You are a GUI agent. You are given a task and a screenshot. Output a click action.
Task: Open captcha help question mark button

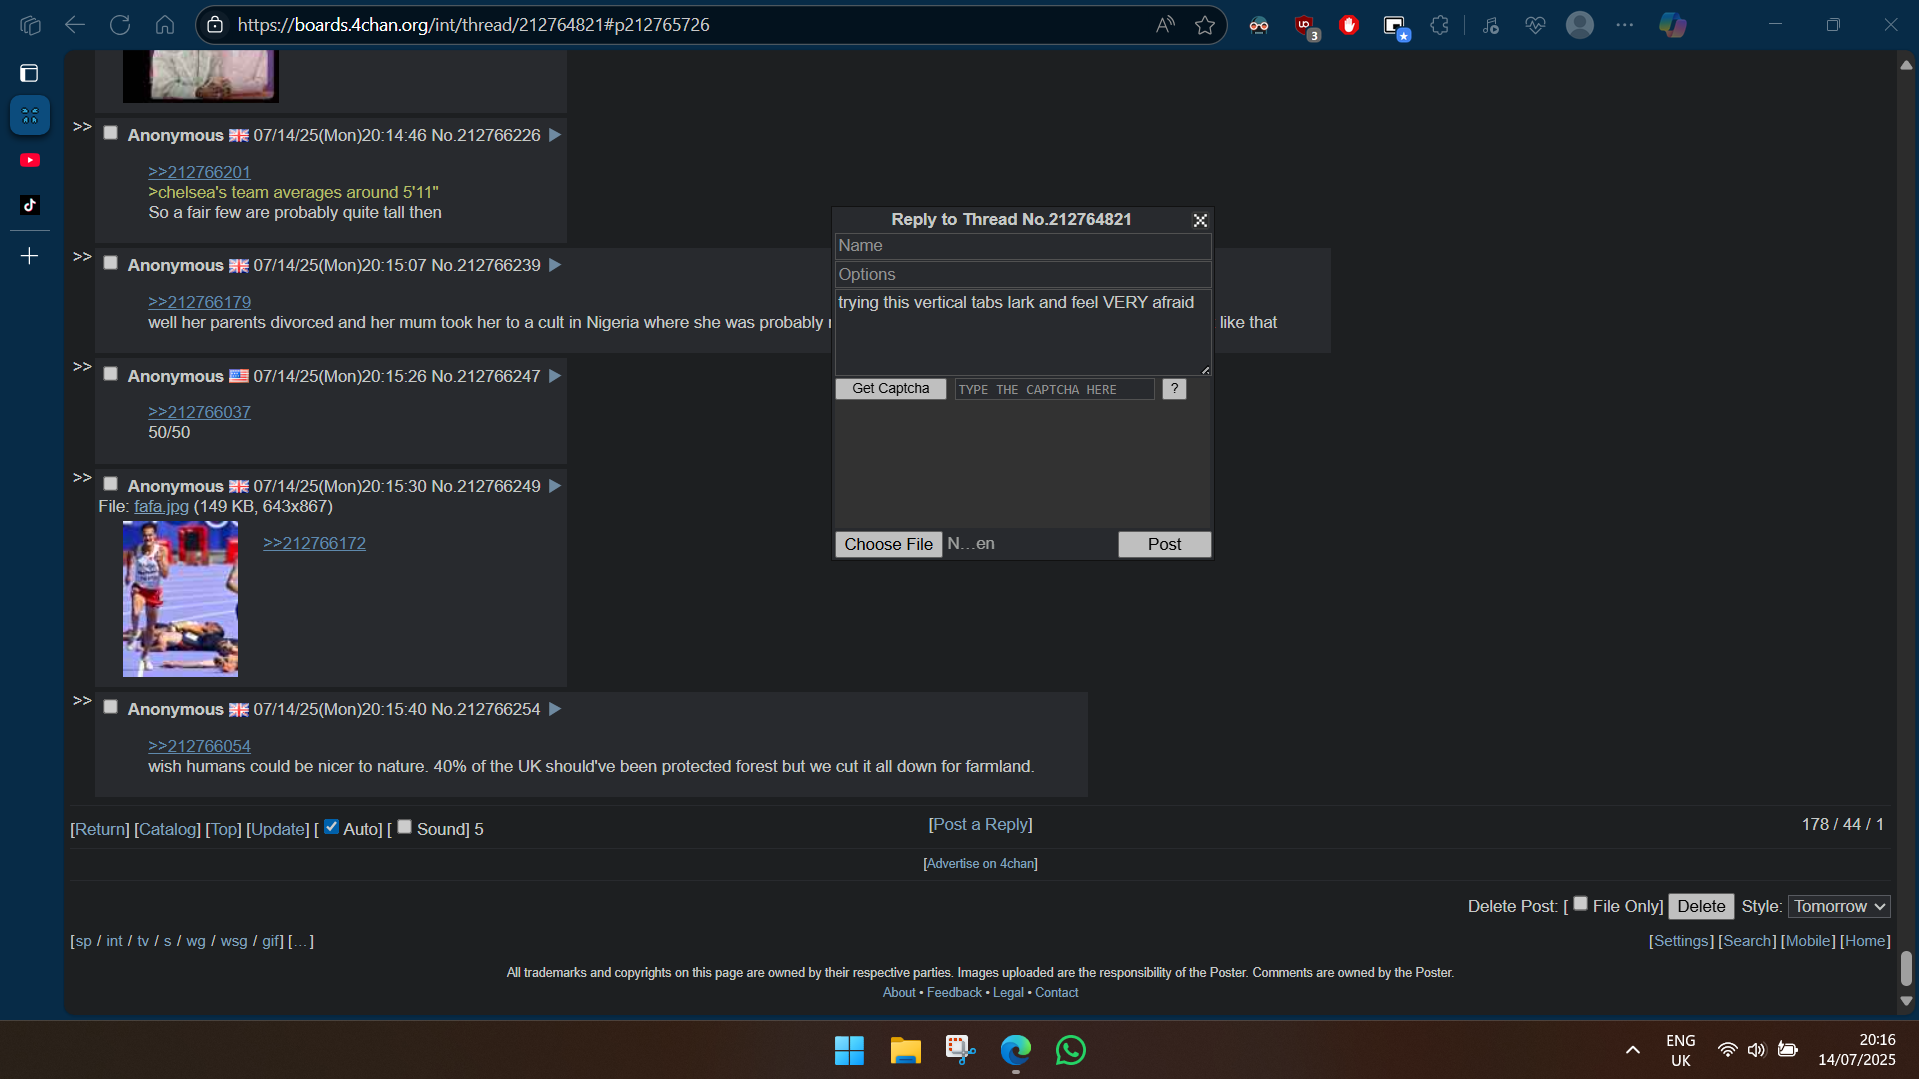pos(1174,389)
